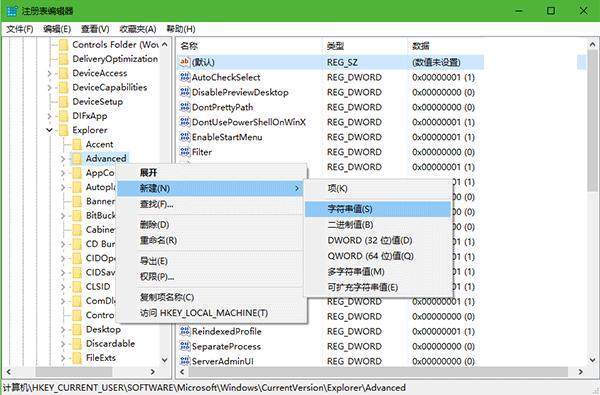Select 二进制值(B) in the new submenu

point(378,225)
